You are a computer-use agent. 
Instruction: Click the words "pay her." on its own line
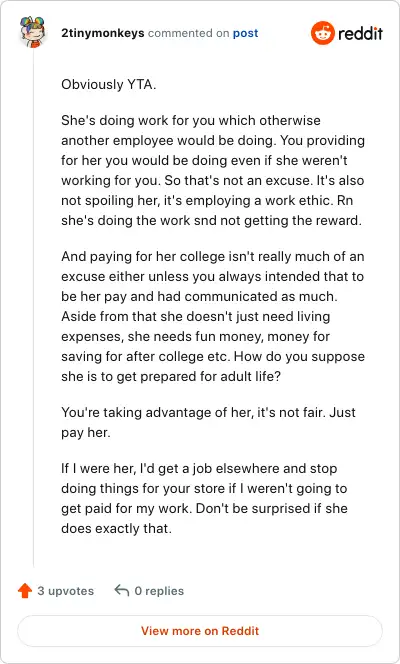pyautogui.click(x=86, y=432)
